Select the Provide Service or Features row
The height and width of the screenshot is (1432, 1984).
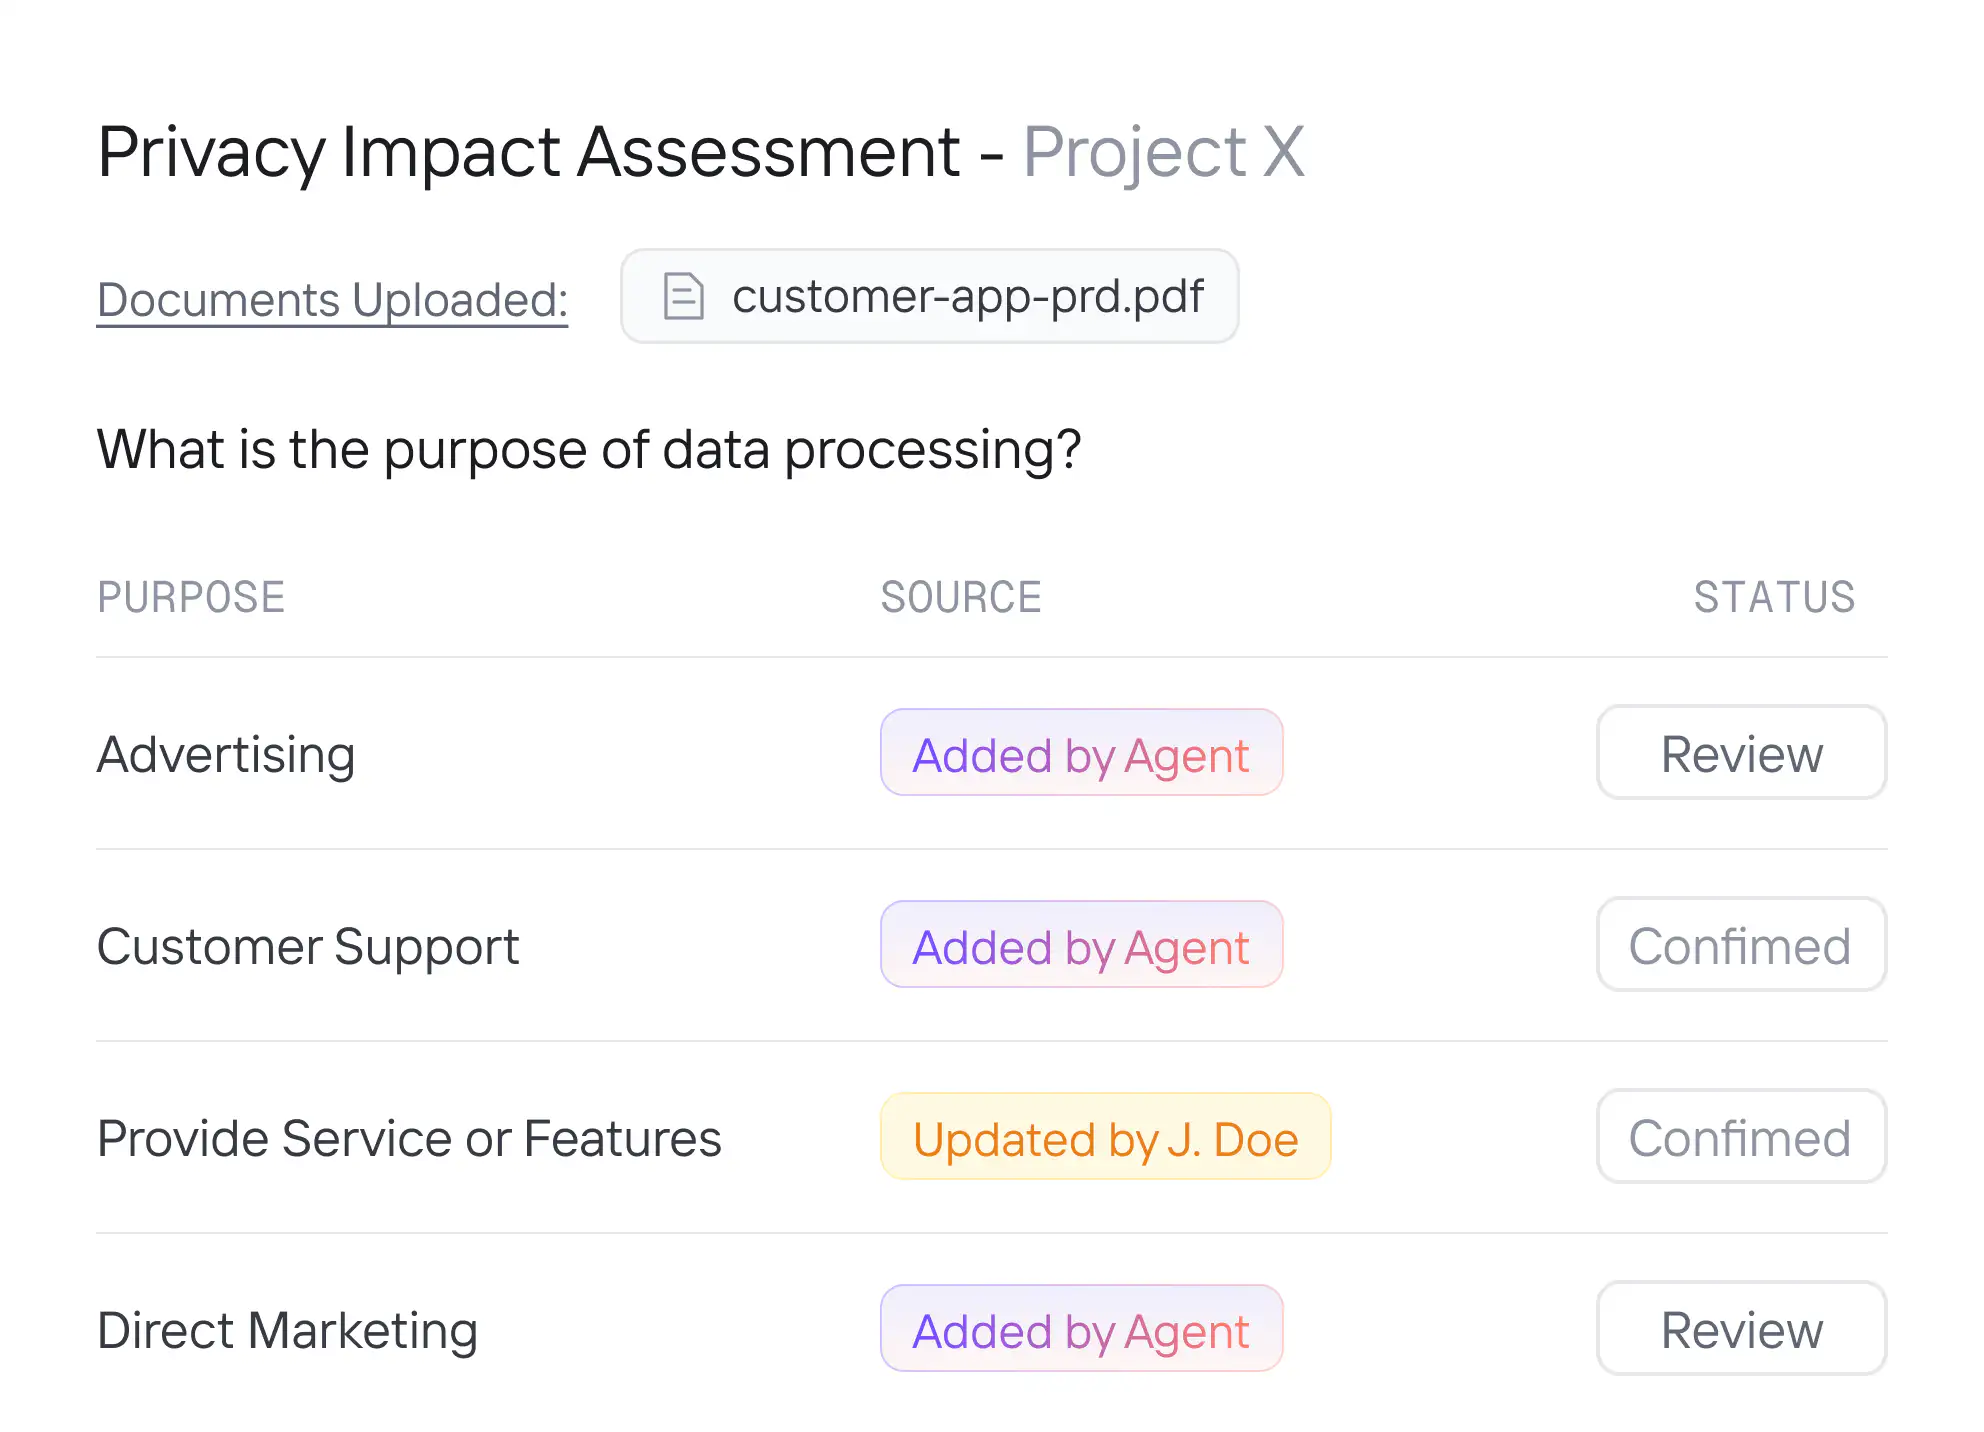point(409,1138)
